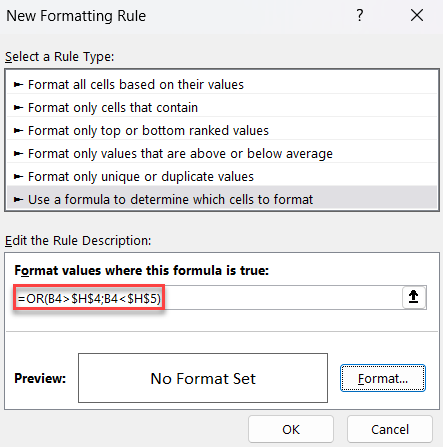Choose 'Format only values that are above or below average'

pyautogui.click(x=222, y=154)
